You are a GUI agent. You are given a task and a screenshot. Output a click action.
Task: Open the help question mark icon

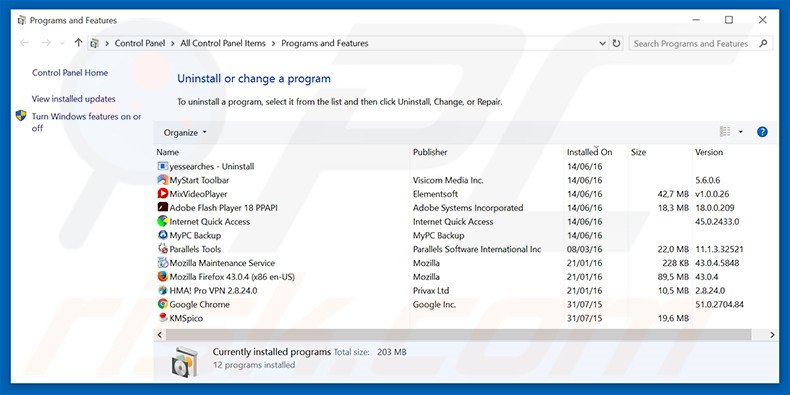coord(762,132)
